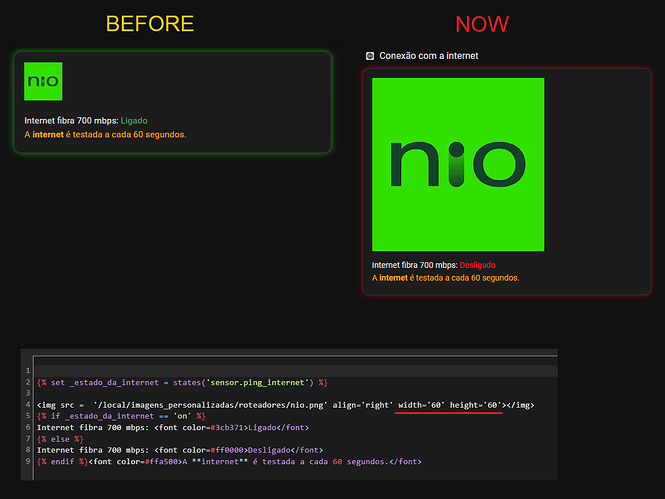This screenshot has width=665, height=499.
Task: Click the large nio logo image
Action: click(x=458, y=164)
